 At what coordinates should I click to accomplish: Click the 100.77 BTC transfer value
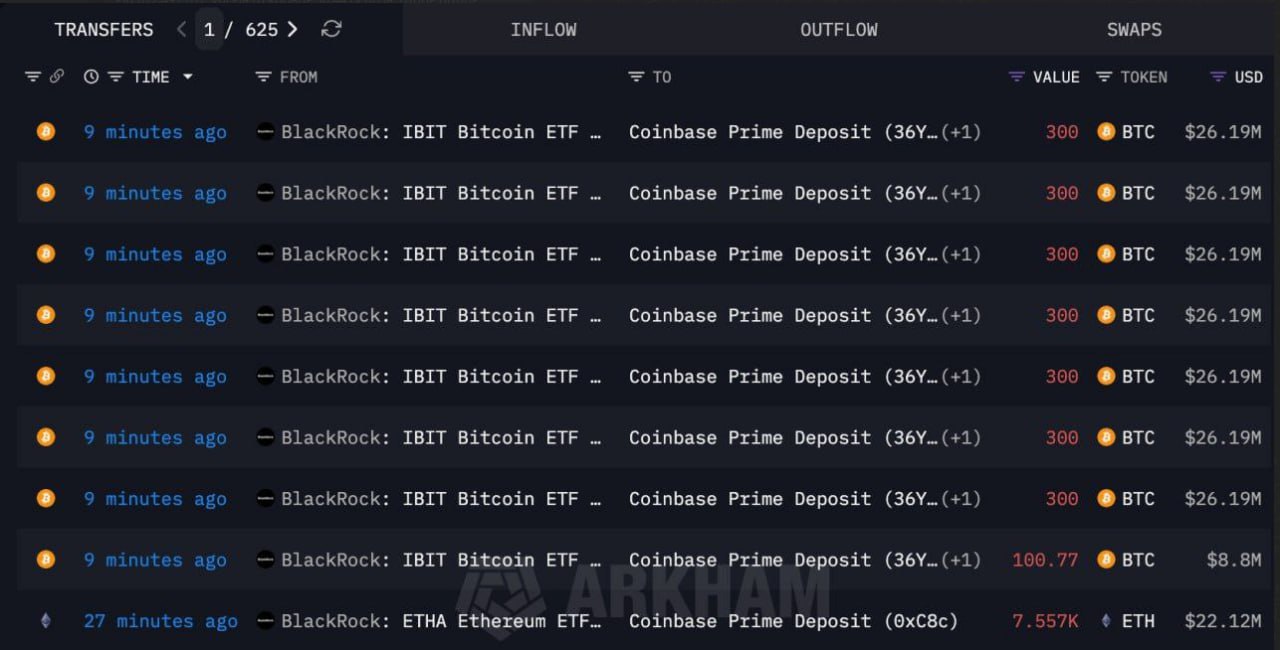pos(1045,560)
